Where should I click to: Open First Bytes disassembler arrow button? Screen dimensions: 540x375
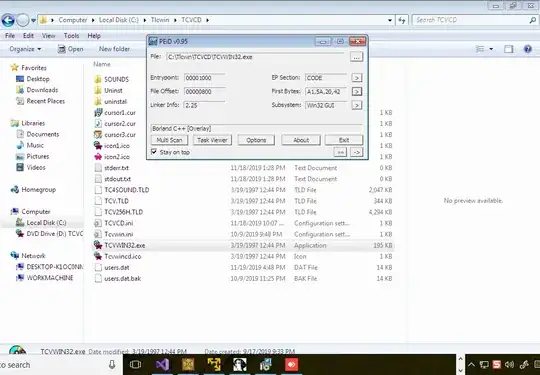click(x=357, y=92)
